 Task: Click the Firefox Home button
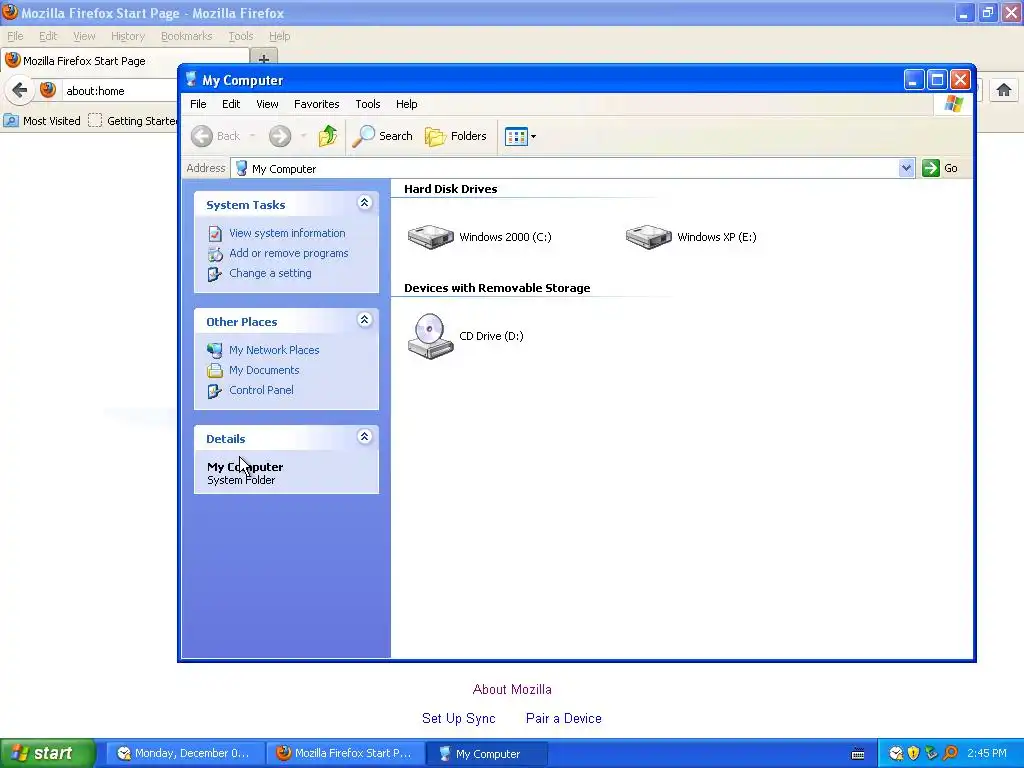(1004, 90)
